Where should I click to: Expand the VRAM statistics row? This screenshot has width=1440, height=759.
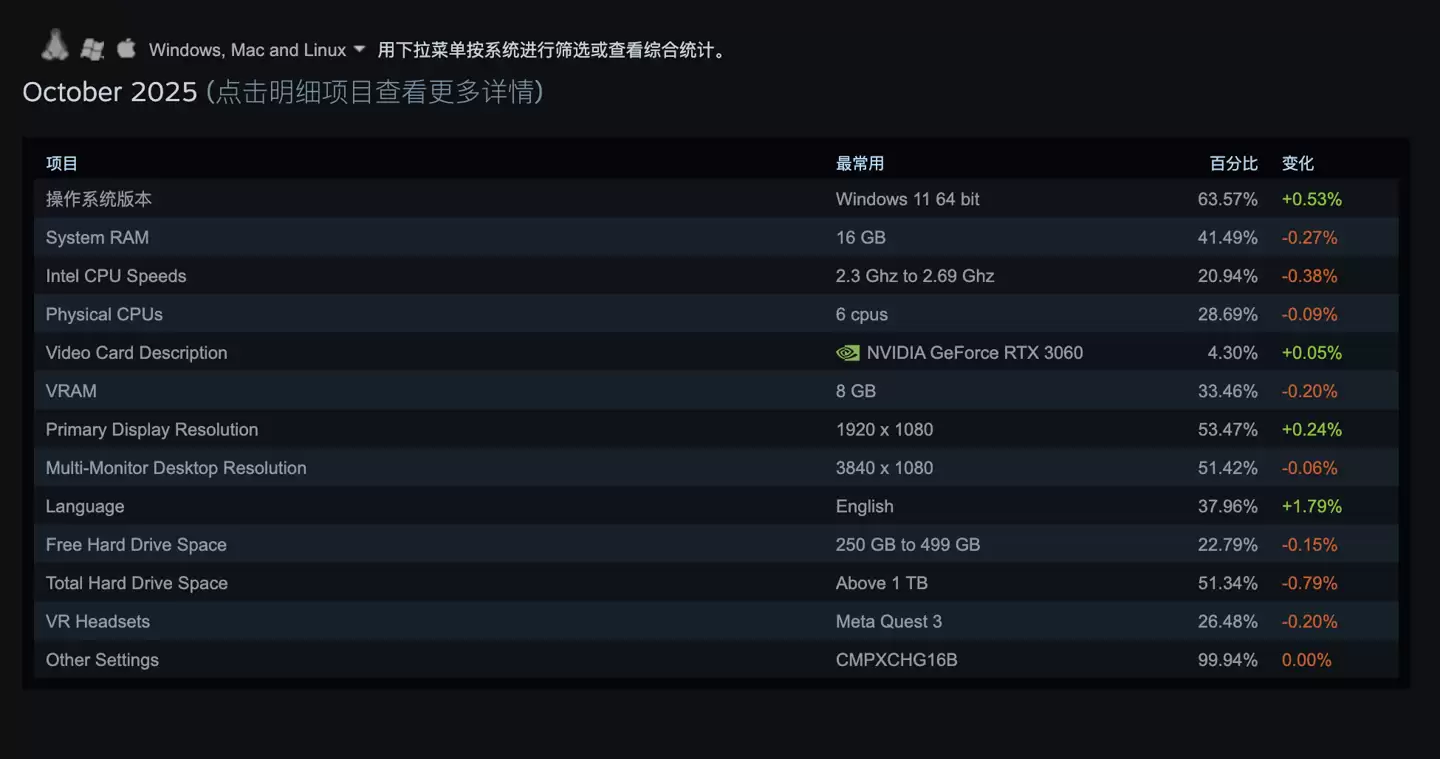click(71, 391)
